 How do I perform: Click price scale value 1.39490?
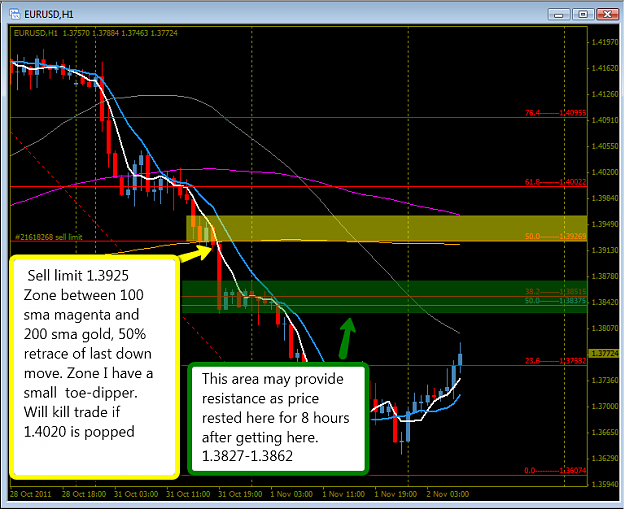pyautogui.click(x=605, y=224)
